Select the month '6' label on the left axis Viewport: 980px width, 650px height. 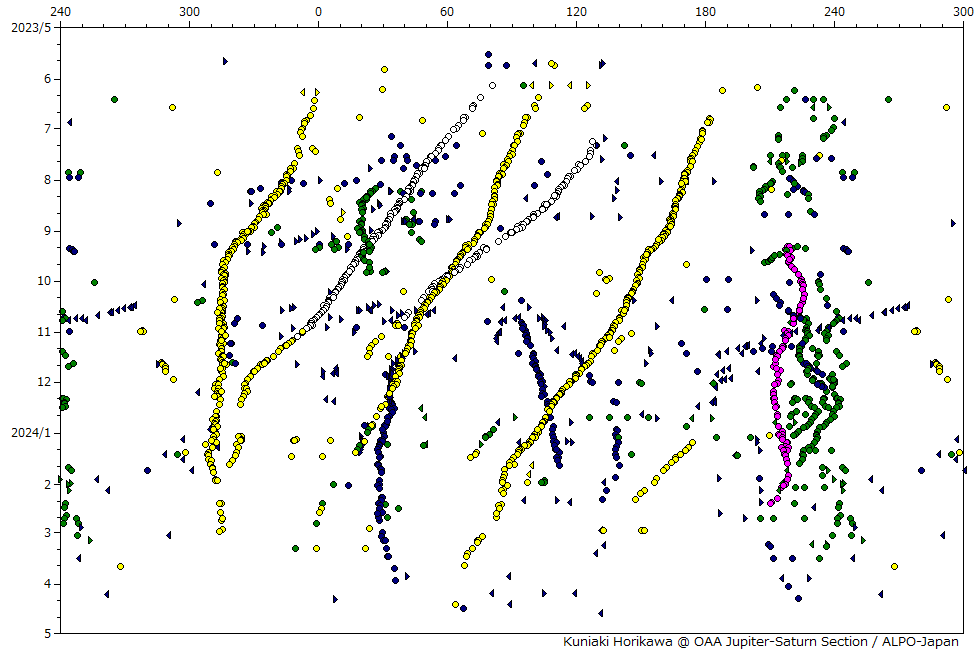48,79
